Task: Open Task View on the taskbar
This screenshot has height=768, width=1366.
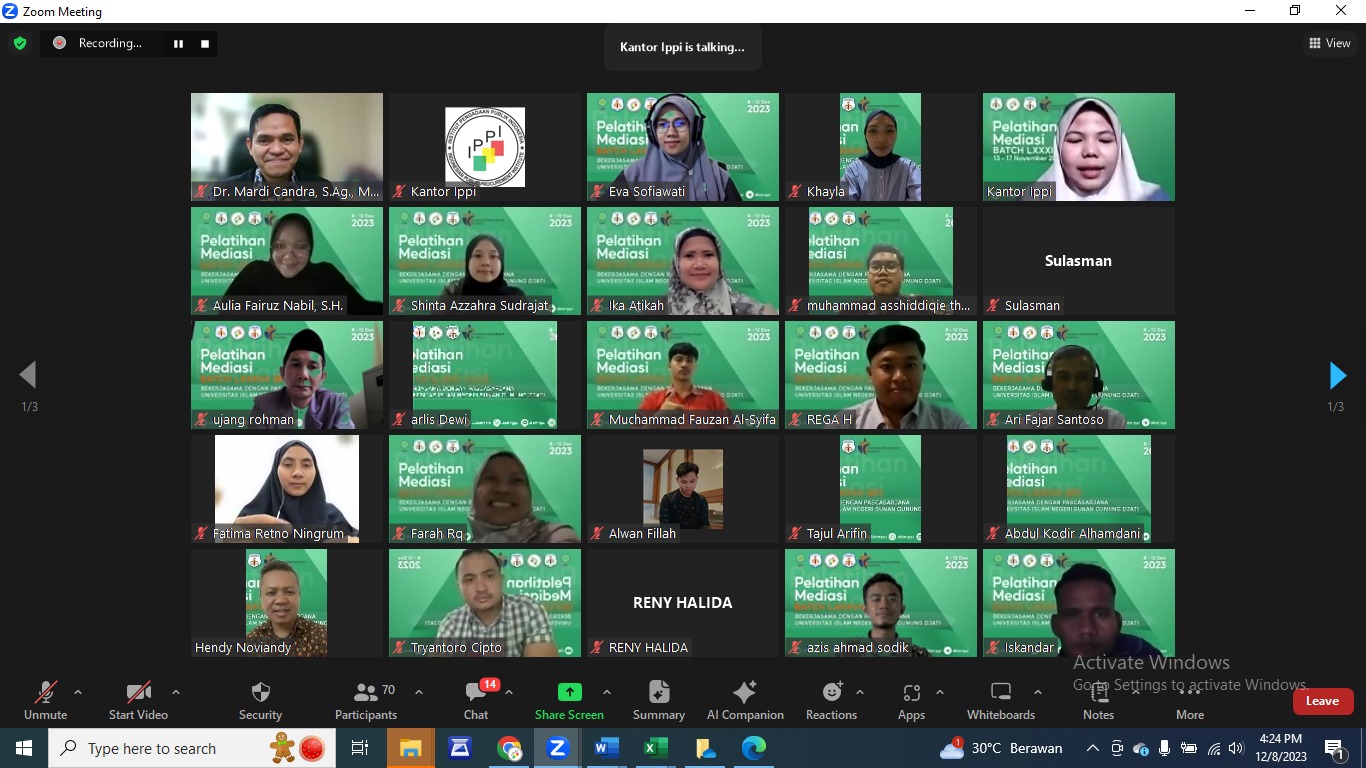Action: pos(360,748)
